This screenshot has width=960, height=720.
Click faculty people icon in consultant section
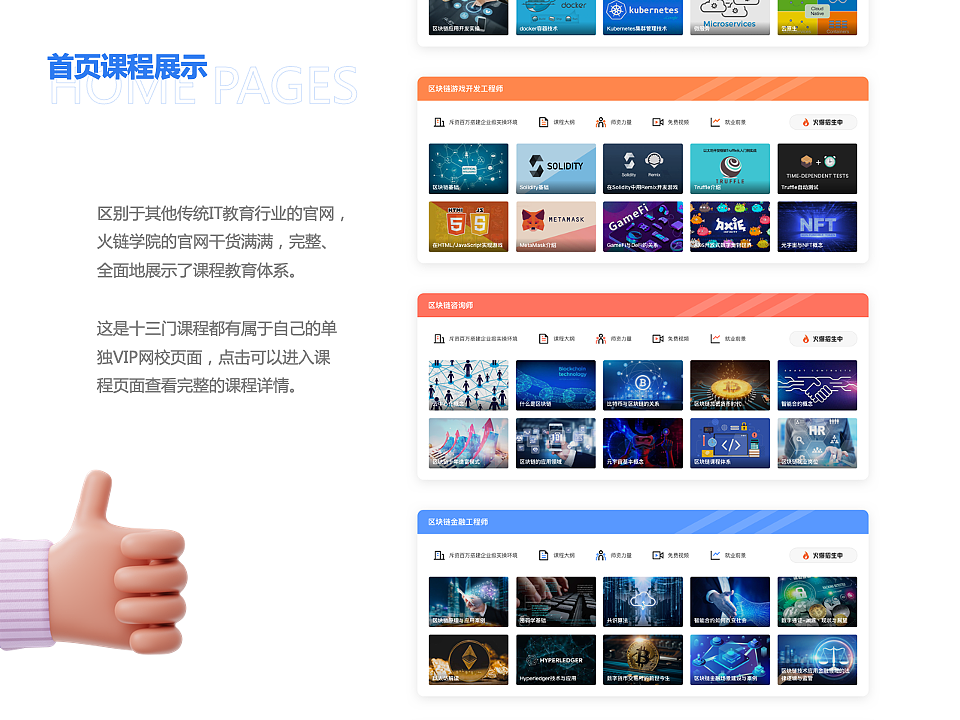[x=601, y=339]
